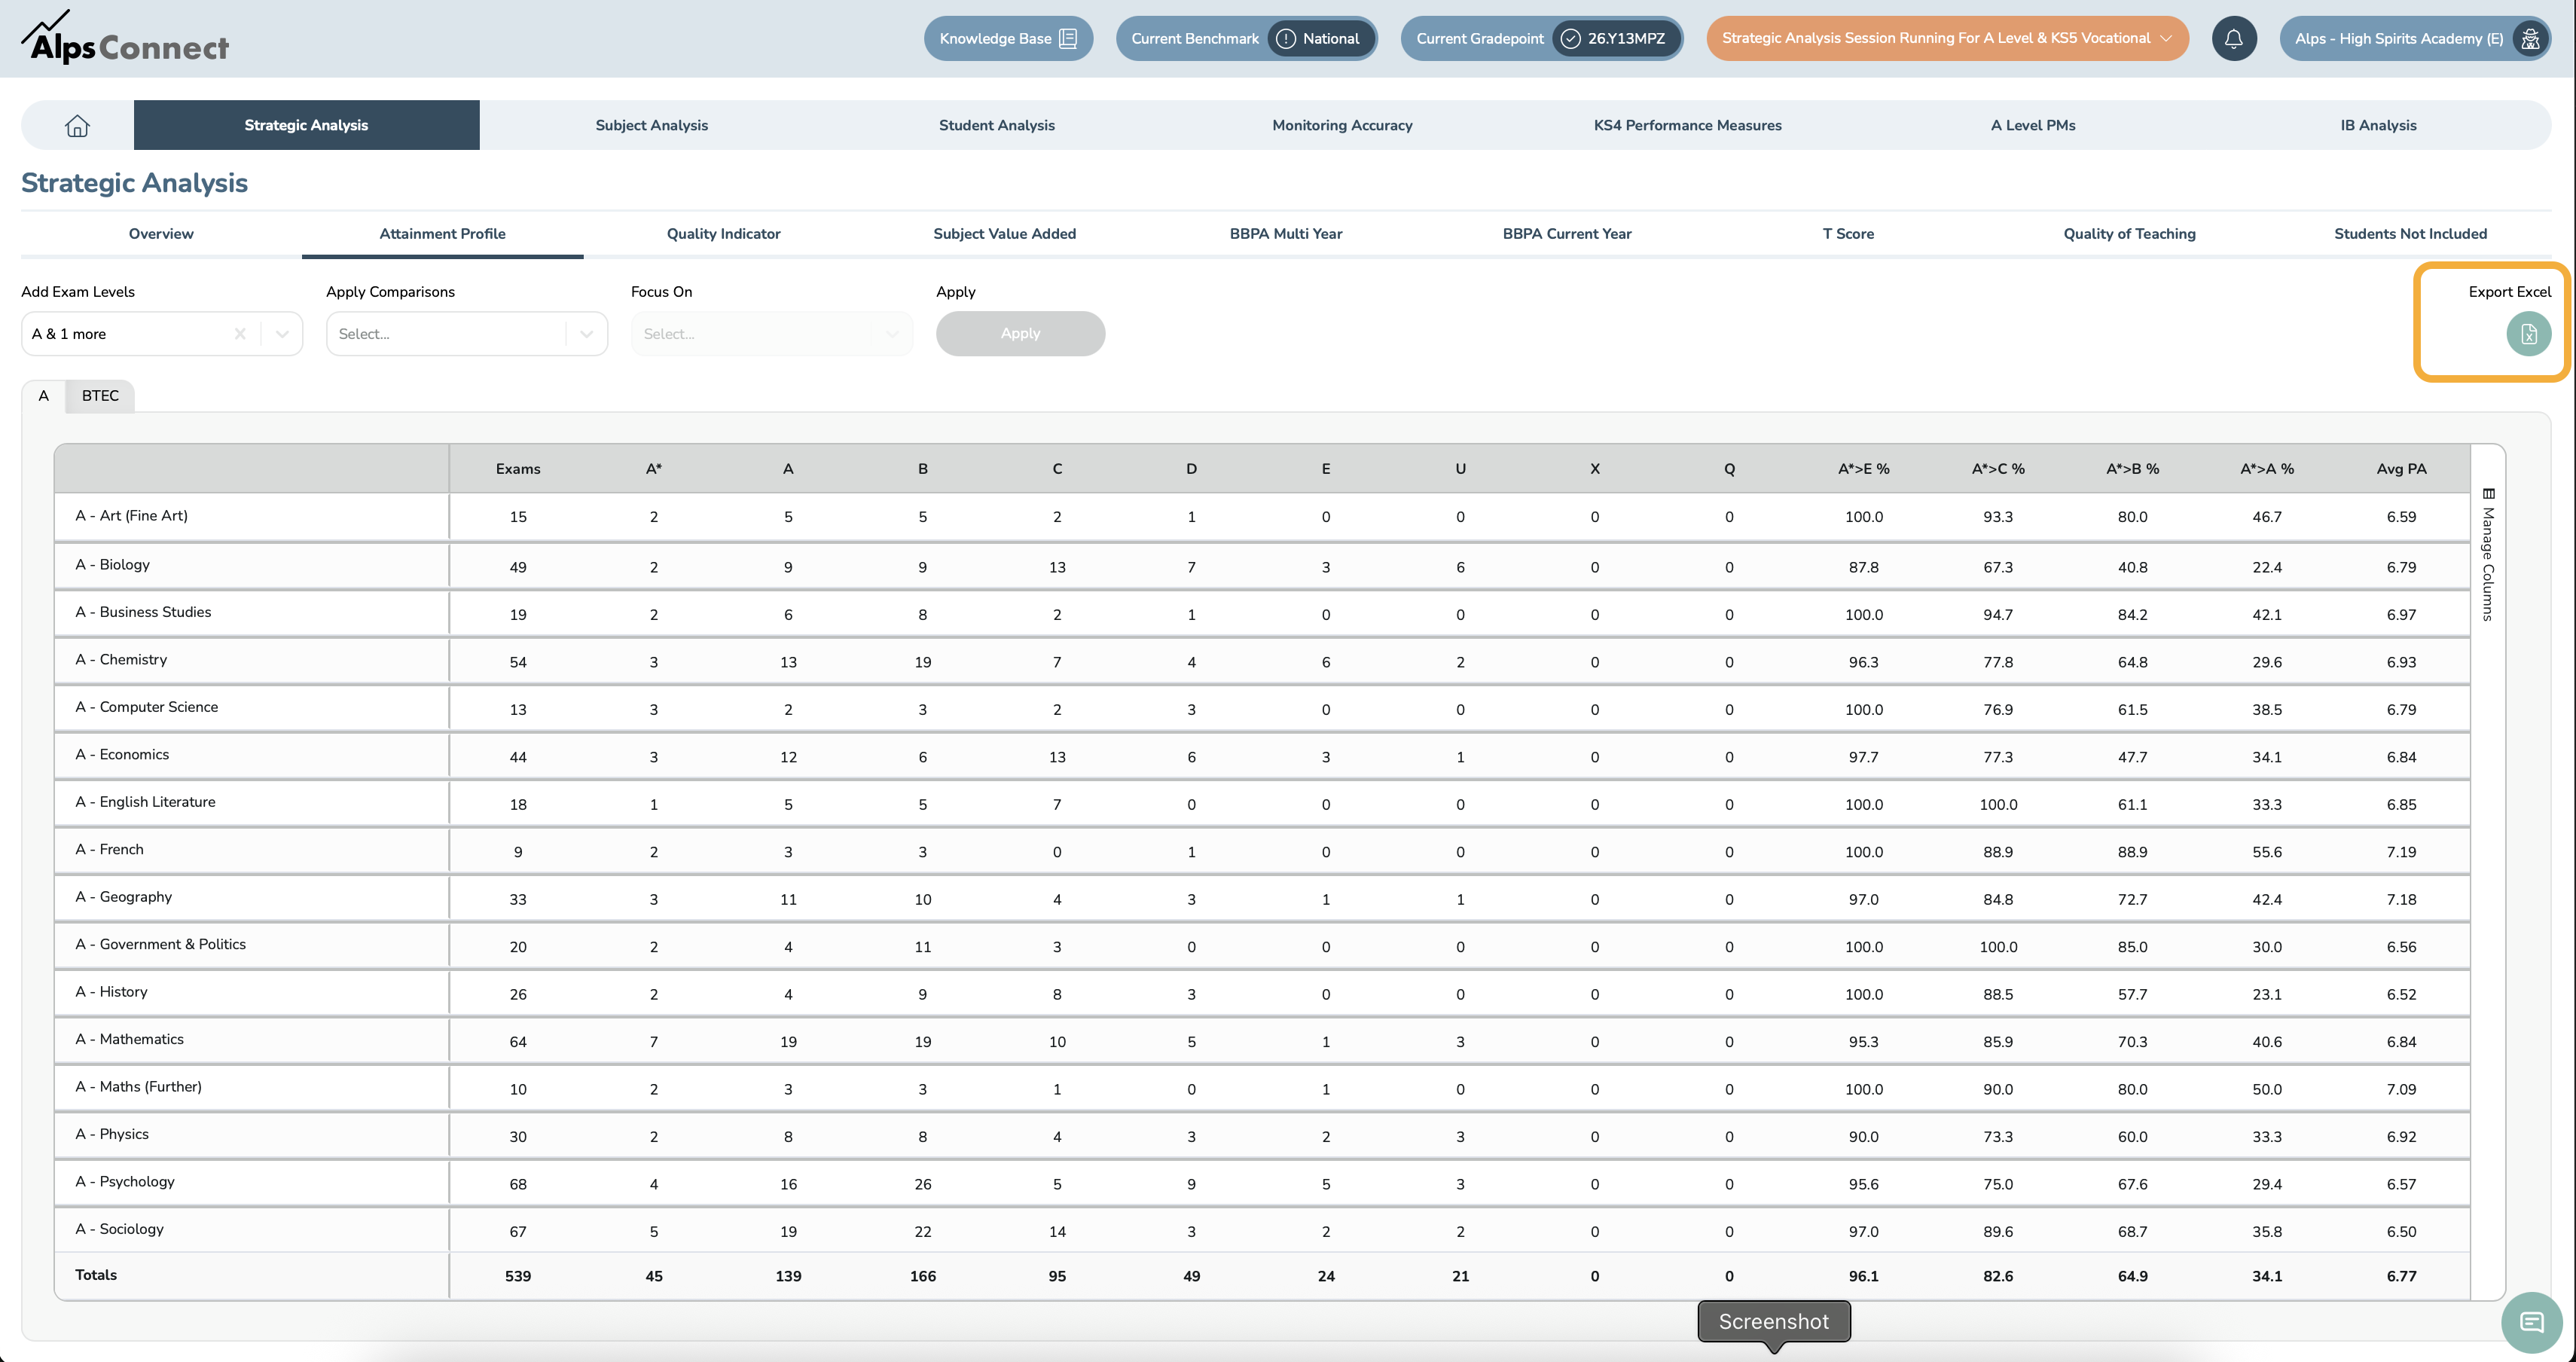The width and height of the screenshot is (2576, 1362).
Task: Select the A - Mathematics row
Action: click(x=1262, y=1041)
